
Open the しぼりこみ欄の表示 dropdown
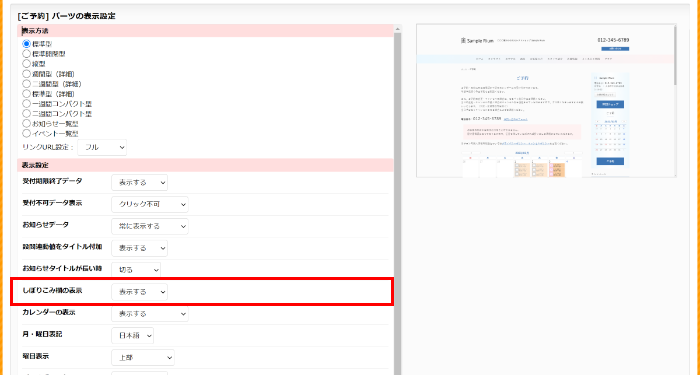coord(139,292)
